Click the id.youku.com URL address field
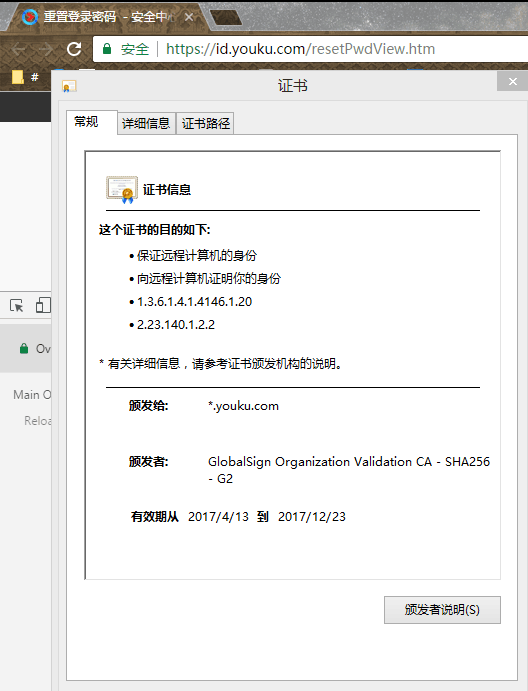528x691 pixels. 301,48
